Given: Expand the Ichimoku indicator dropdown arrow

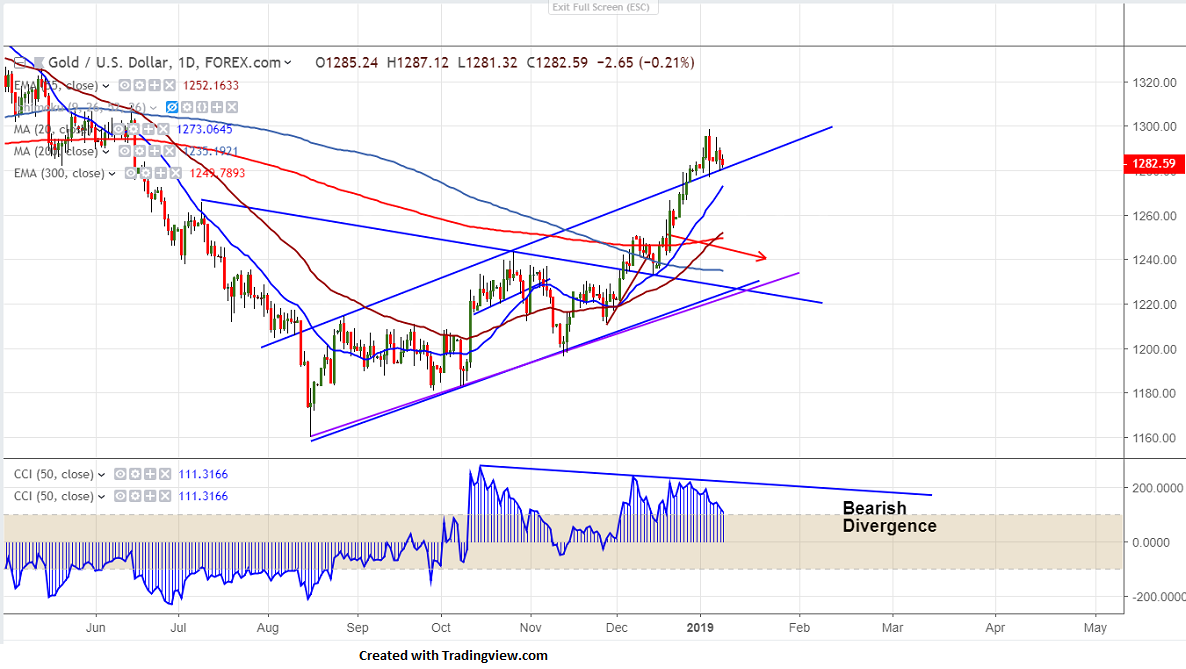Looking at the screenshot, I should tap(153, 108).
